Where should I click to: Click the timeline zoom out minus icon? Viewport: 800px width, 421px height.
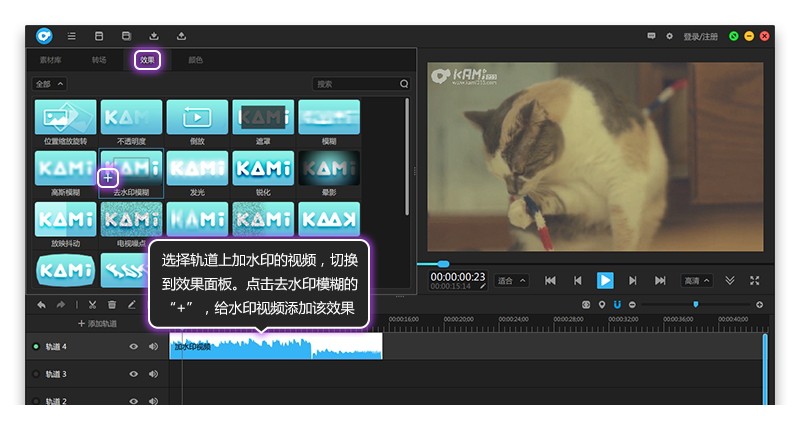632,305
